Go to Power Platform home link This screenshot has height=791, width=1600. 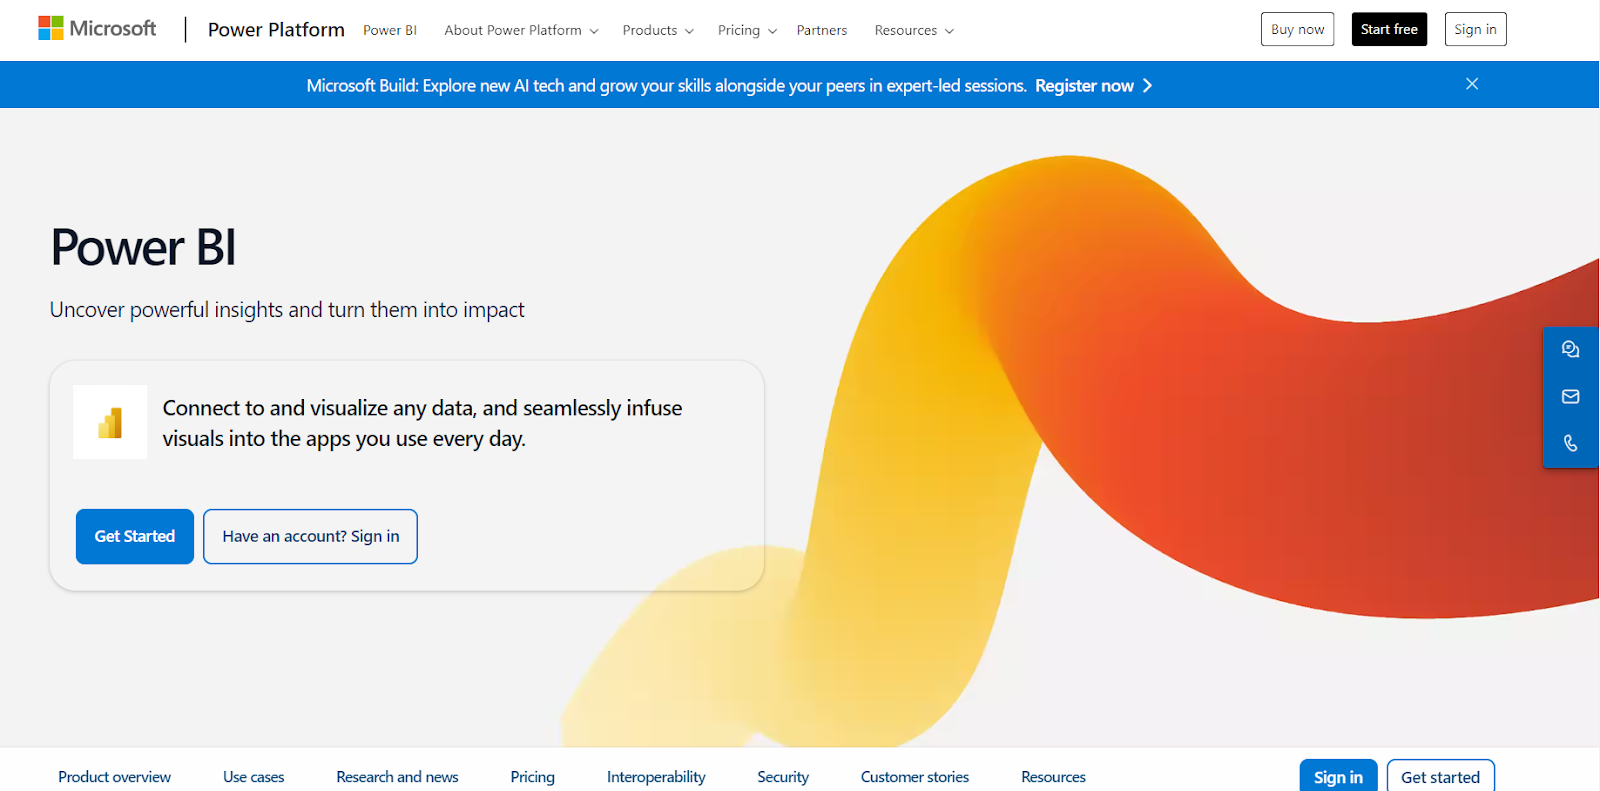276,30
